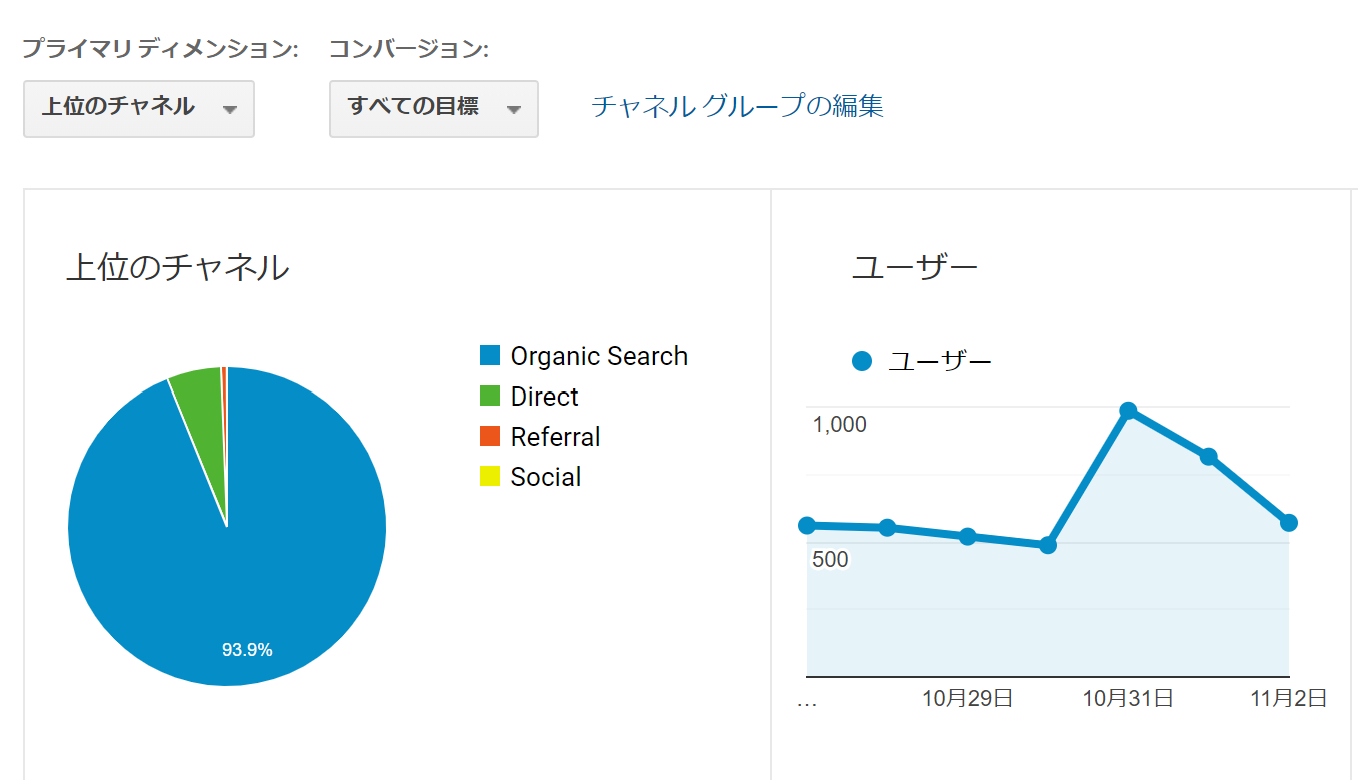Click the last data point near 11月2日
This screenshot has height=780, width=1358.
1289,522
